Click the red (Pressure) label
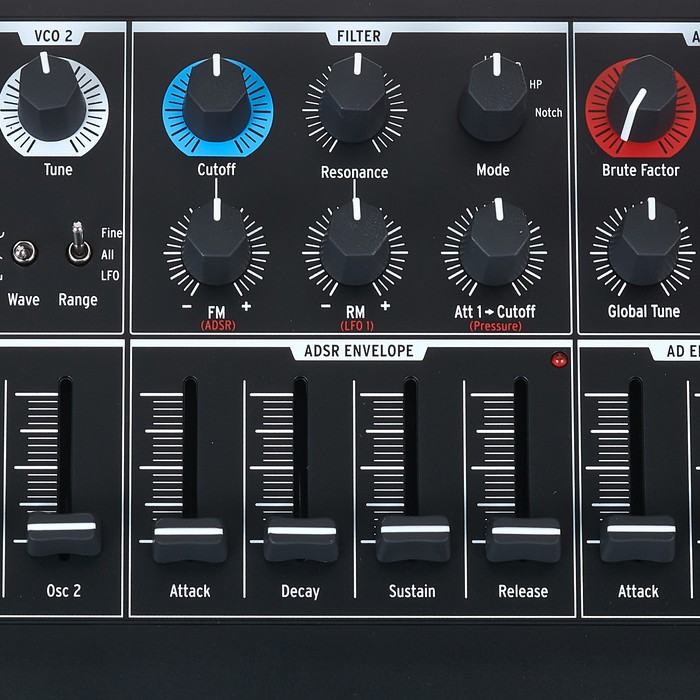The image size is (700, 700). (x=495, y=326)
